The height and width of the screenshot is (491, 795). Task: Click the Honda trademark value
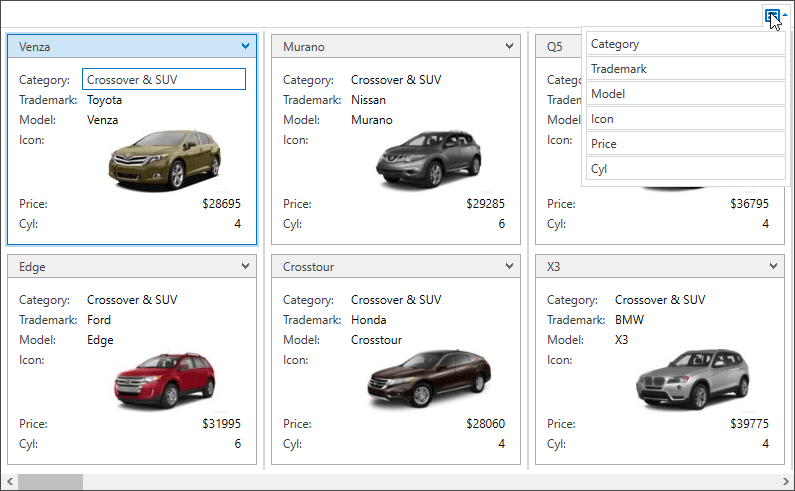click(369, 320)
